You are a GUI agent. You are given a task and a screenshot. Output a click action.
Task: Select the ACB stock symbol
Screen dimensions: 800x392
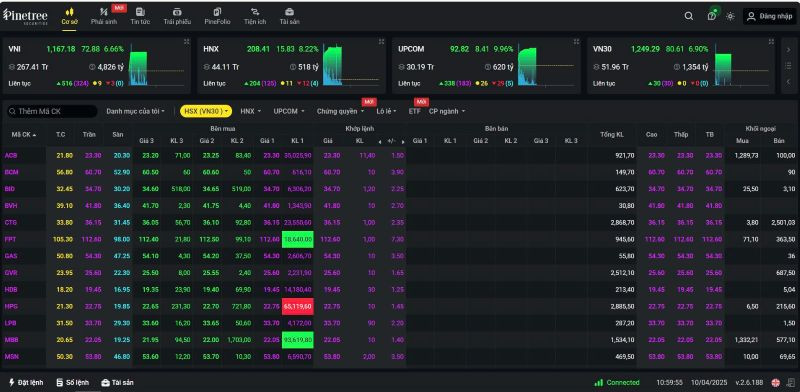(11, 155)
